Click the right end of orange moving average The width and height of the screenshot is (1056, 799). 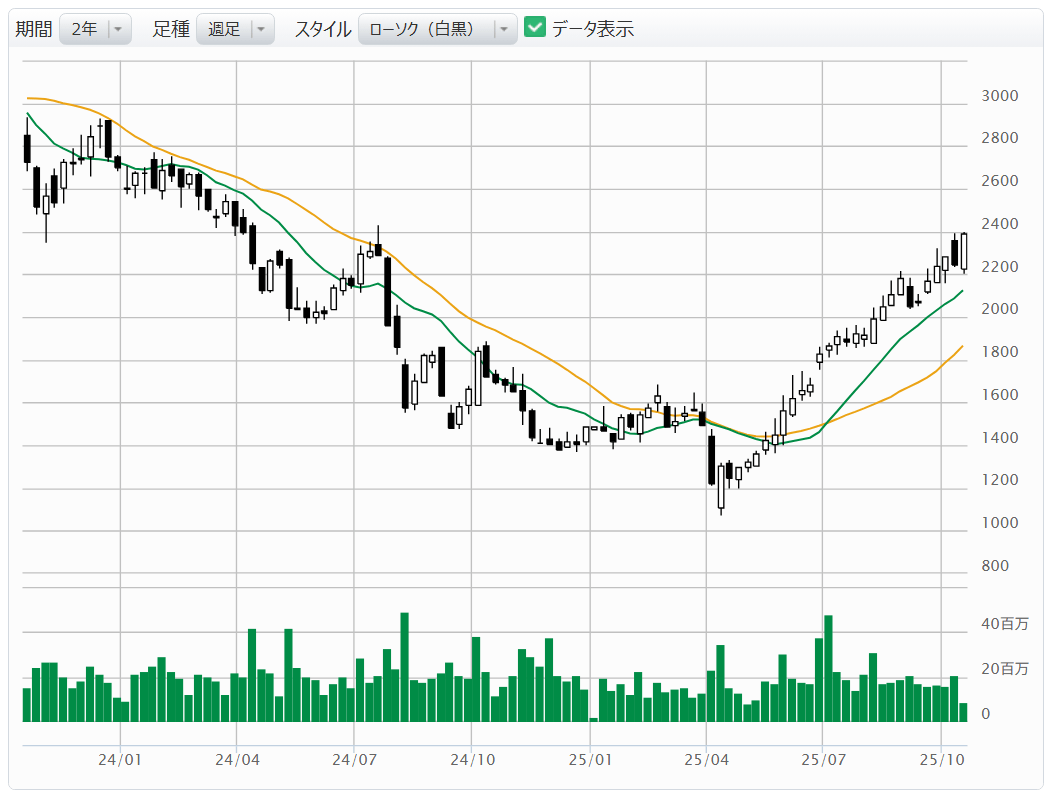962,346
